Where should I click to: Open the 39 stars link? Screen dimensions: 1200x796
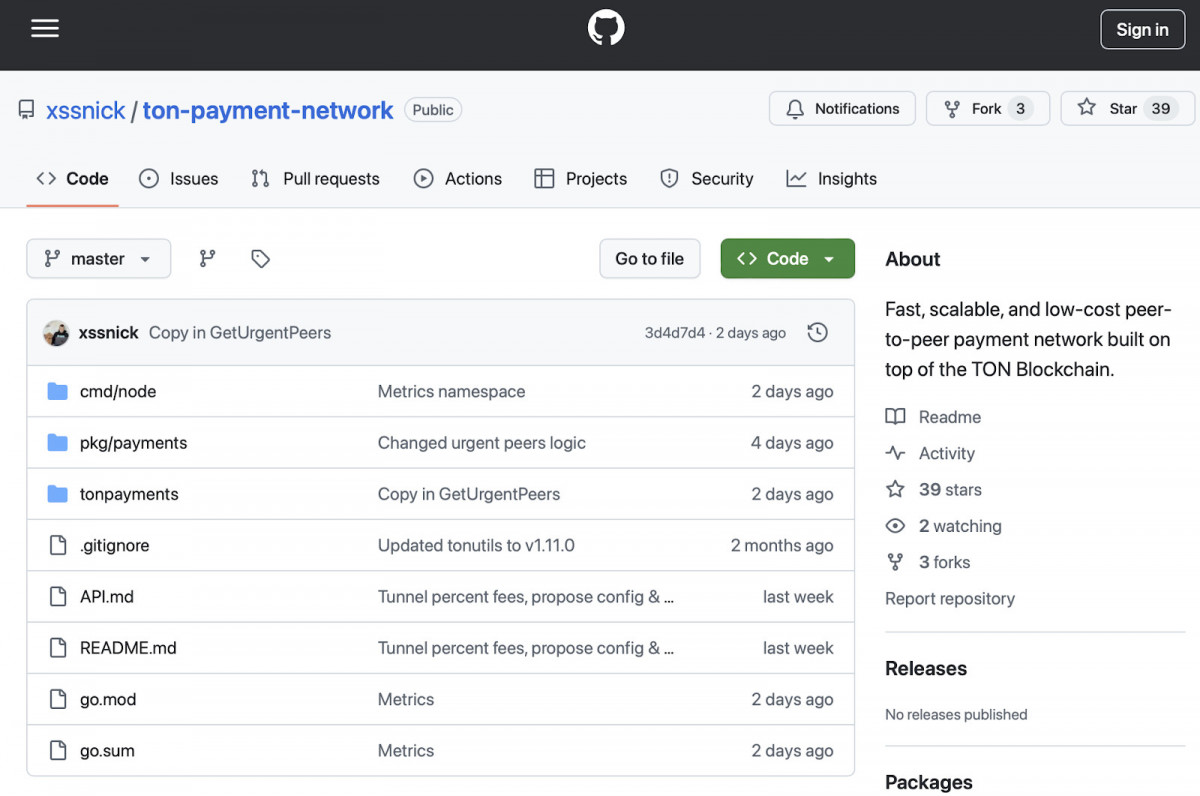point(950,490)
